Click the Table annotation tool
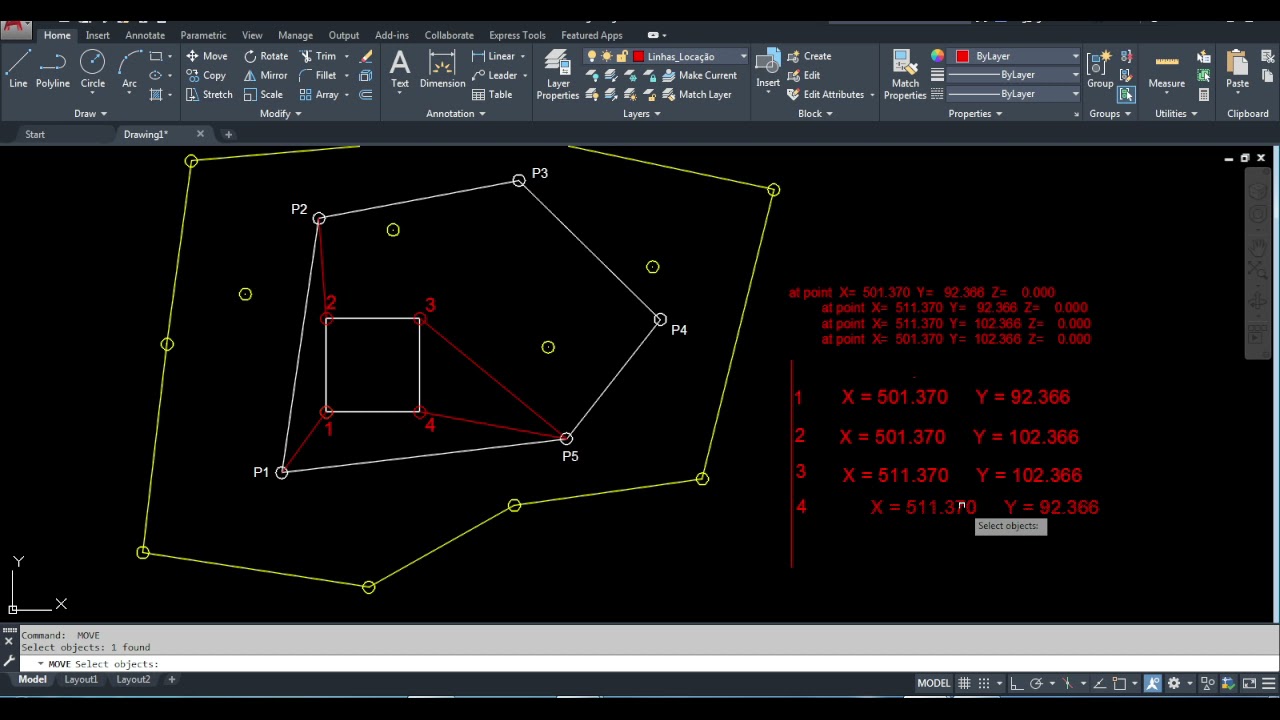Screen dimensions: 1280x720 pyautogui.click(x=492, y=94)
